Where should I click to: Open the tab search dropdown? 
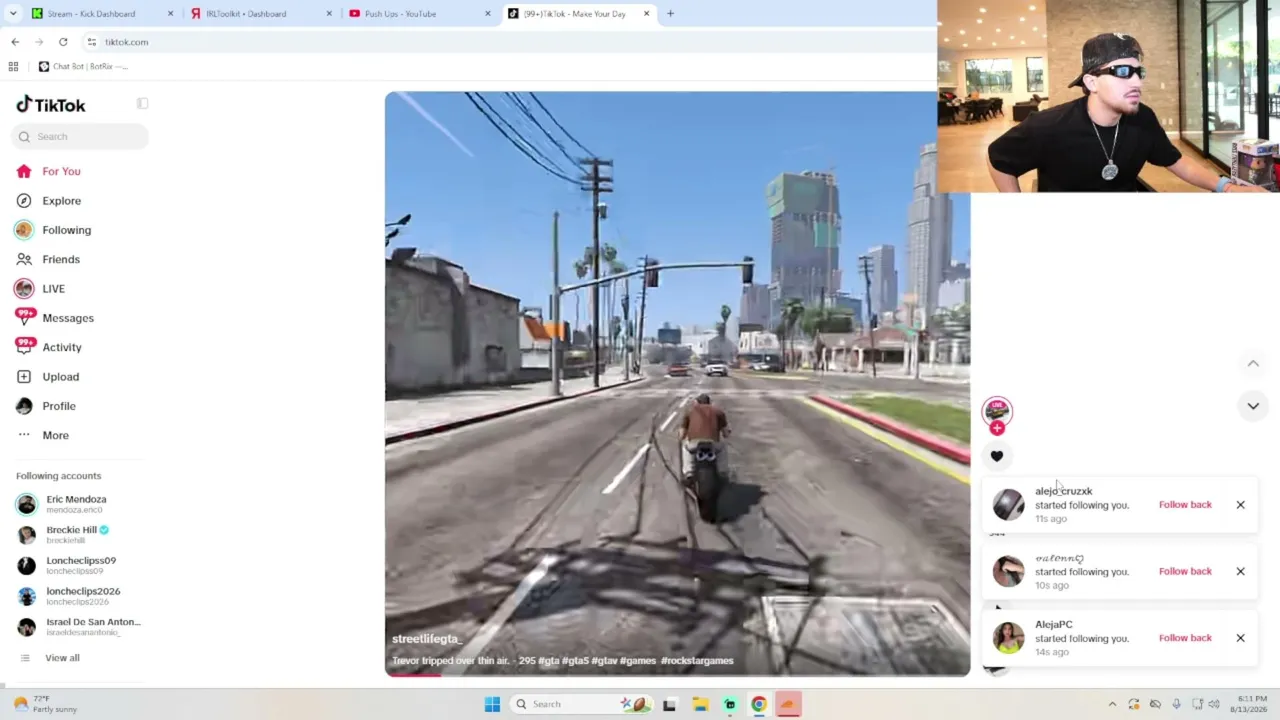(13, 14)
